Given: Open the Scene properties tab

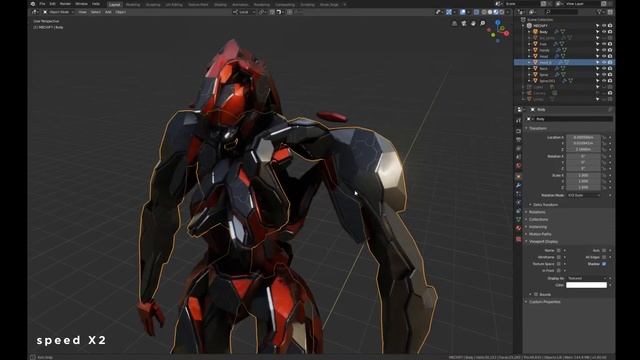Looking at the screenshot, I should [x=519, y=157].
